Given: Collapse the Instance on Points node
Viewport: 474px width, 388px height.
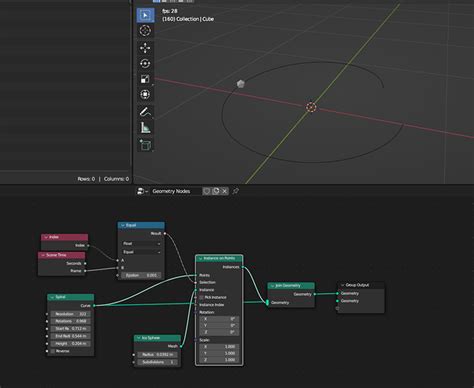Looking at the screenshot, I should tap(200, 259).
